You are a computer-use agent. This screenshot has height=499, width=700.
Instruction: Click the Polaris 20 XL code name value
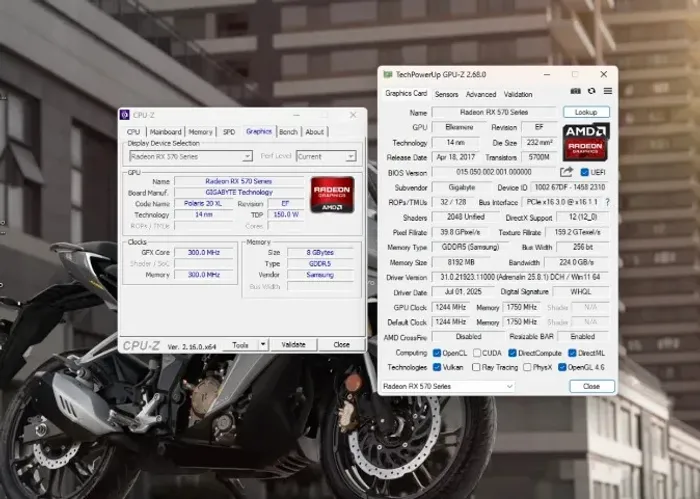(203, 204)
